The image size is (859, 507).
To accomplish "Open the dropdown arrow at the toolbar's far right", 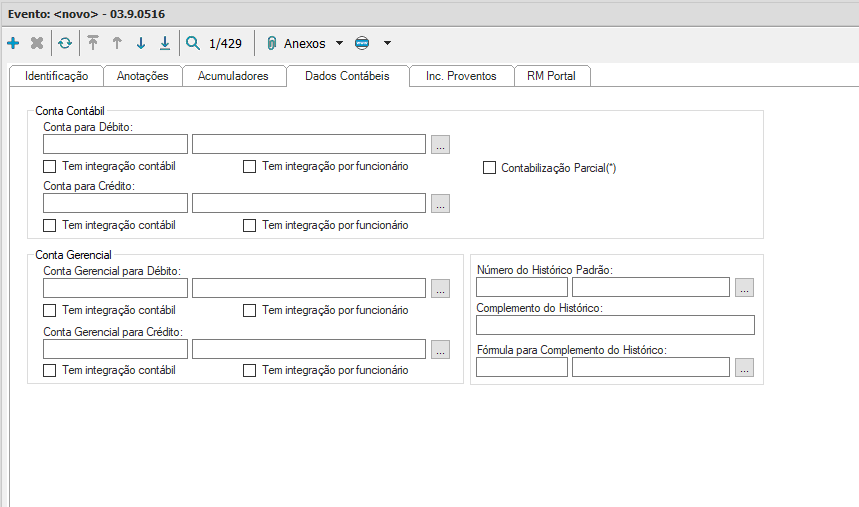I will tap(387, 43).
